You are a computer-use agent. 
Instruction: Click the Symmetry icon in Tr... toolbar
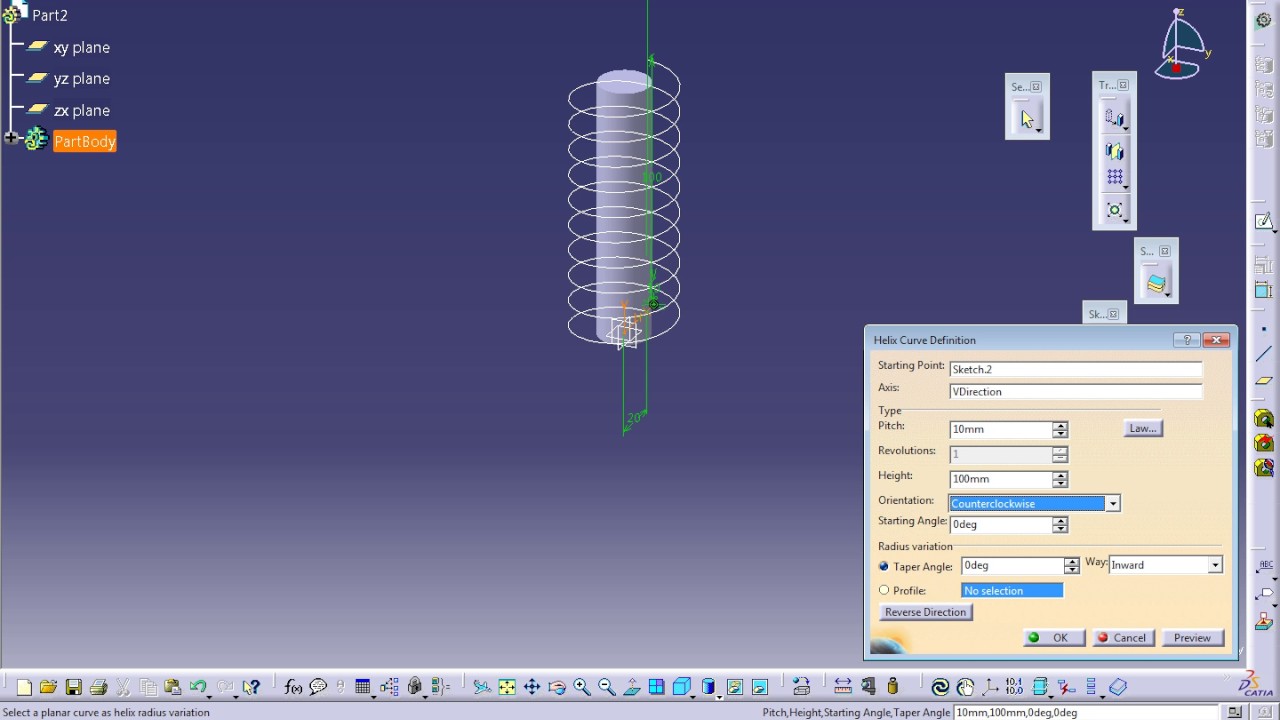pos(1115,151)
